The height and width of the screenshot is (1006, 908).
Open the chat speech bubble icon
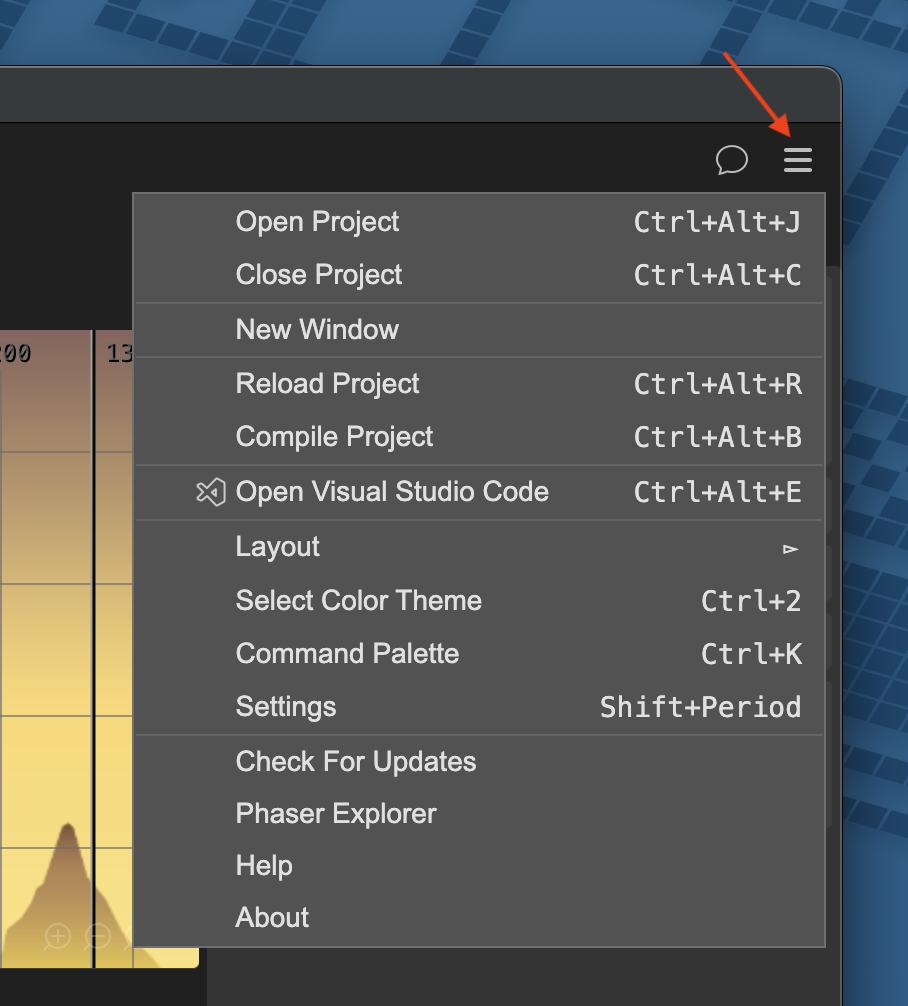point(732,160)
